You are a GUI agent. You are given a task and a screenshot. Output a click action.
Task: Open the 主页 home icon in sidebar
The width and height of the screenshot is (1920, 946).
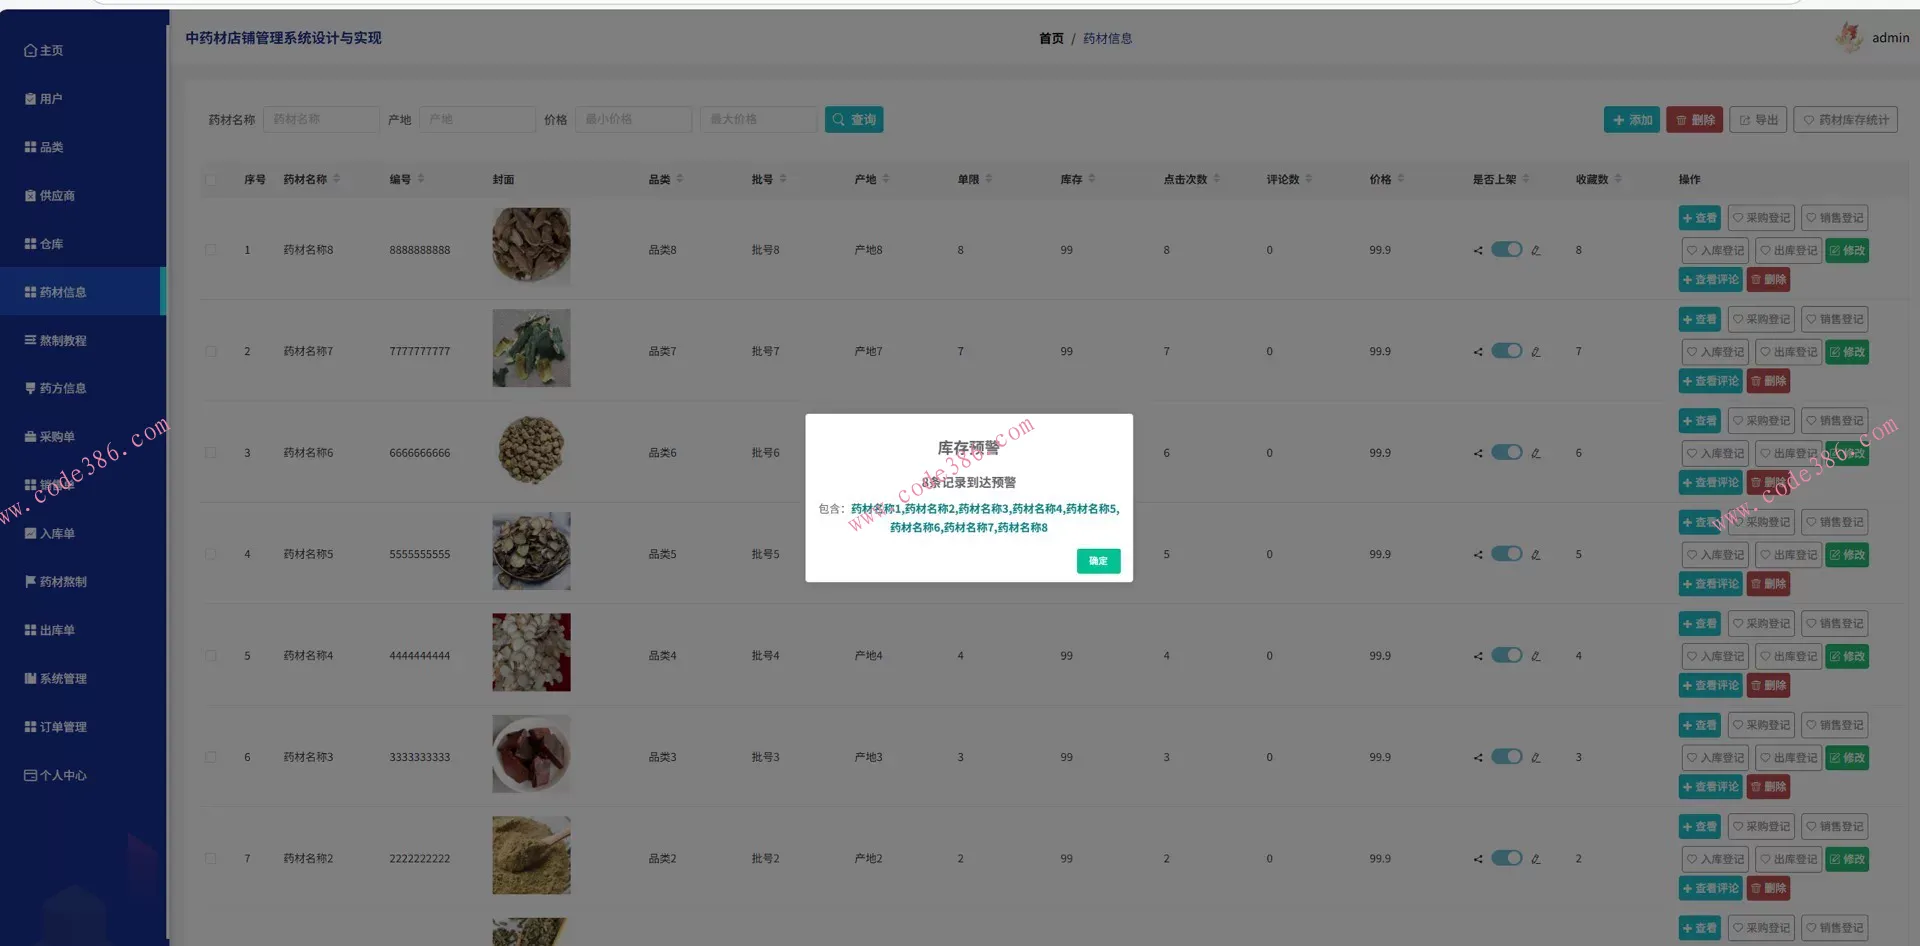click(30, 50)
